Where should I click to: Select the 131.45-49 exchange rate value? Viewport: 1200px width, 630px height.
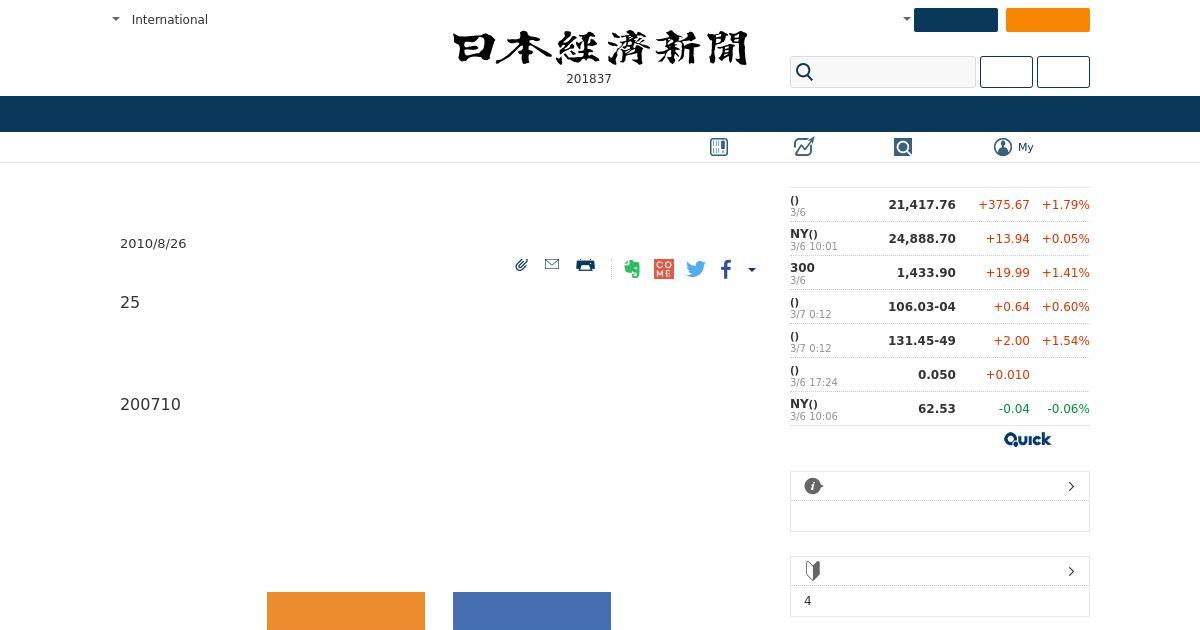[922, 341]
